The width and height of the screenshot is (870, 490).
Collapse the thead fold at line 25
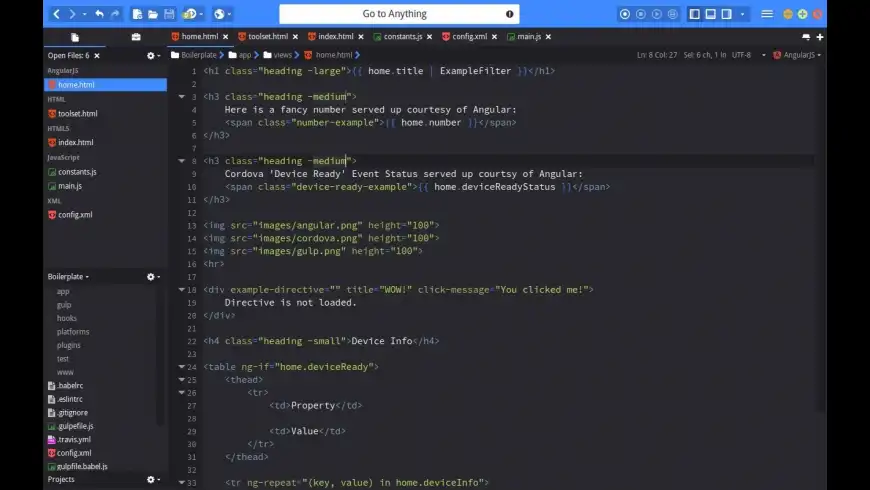click(181, 380)
